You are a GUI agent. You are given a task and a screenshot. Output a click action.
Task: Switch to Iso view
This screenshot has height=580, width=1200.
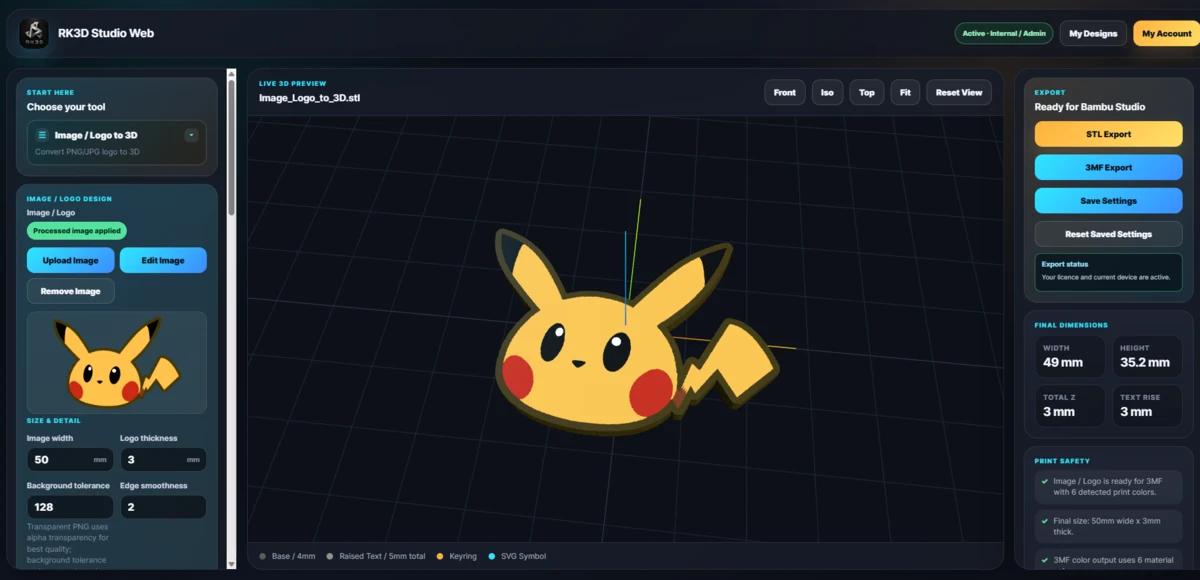[827, 92]
